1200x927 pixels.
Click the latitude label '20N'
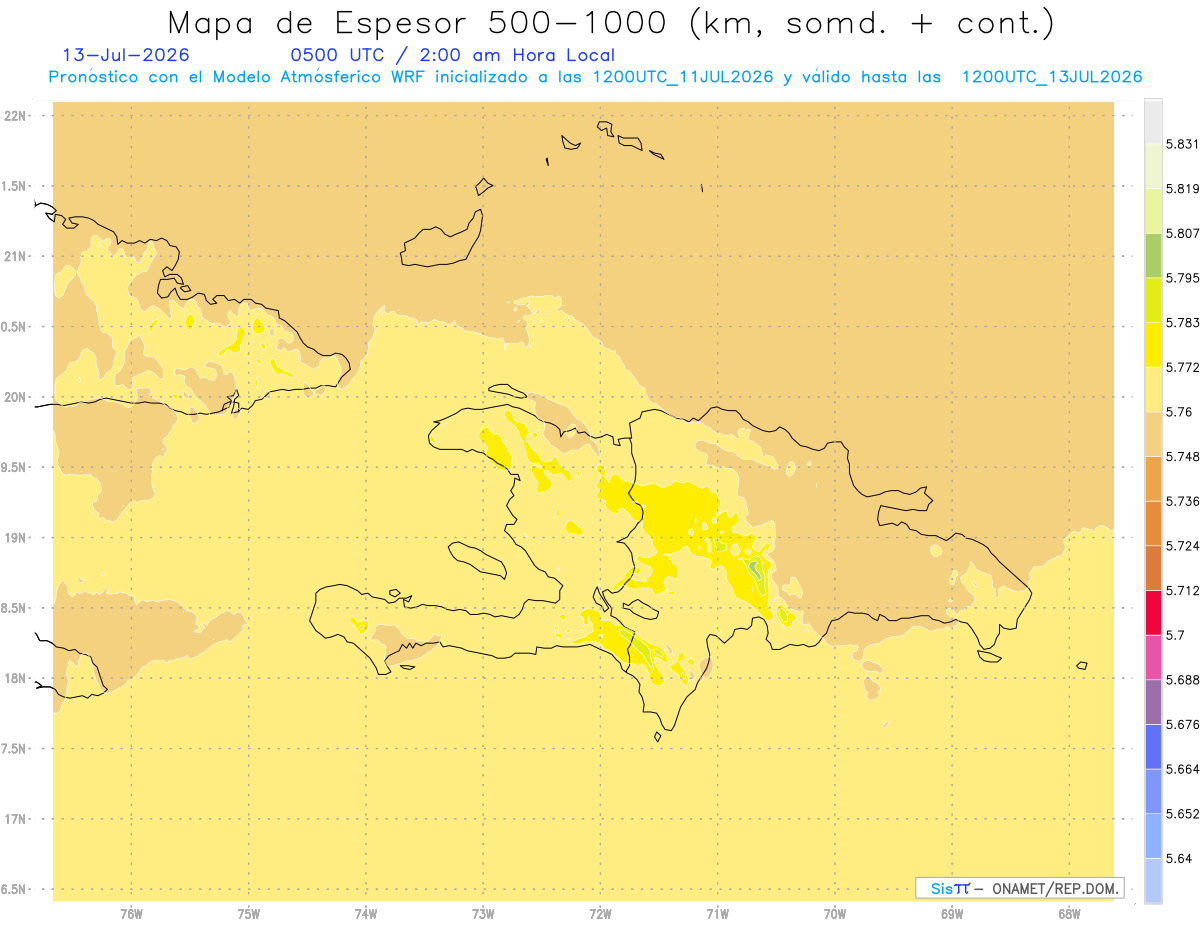point(15,397)
